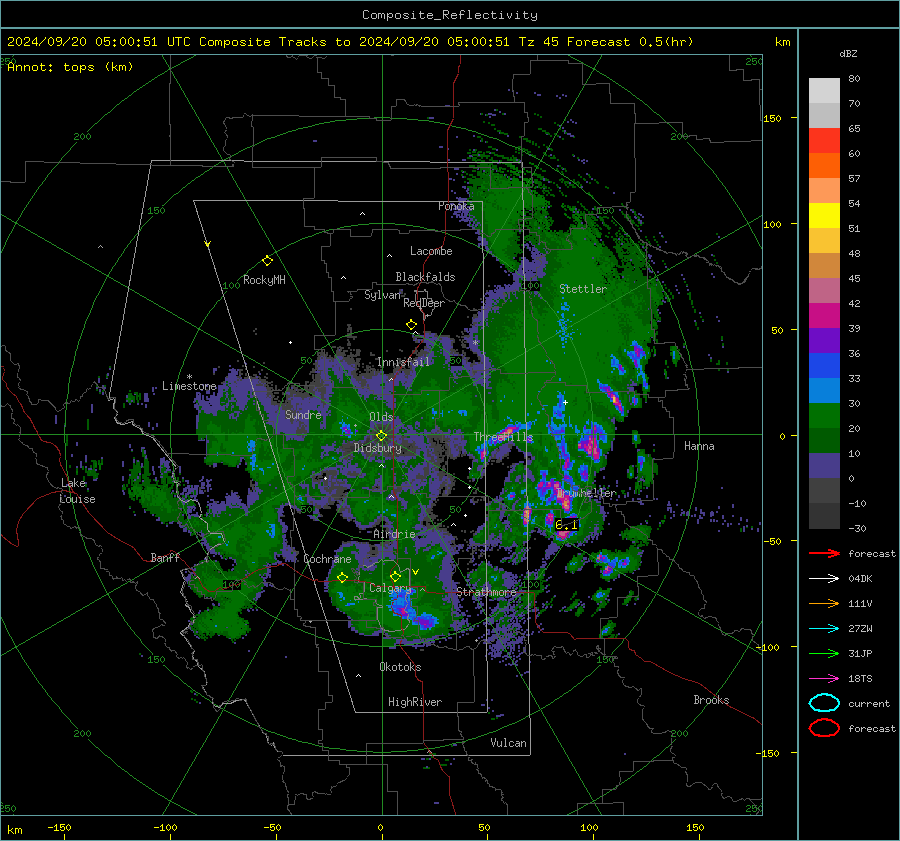
Task: Click the RedDeer city label
Action: point(424,303)
